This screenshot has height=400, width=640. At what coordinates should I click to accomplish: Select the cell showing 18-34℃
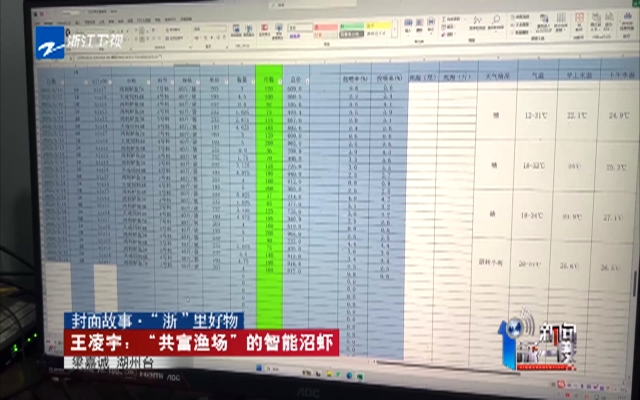pyautogui.click(x=531, y=216)
